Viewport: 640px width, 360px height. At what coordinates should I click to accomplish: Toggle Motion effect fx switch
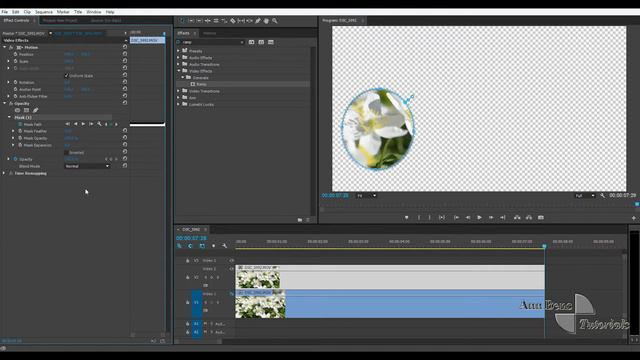click(x=11, y=47)
